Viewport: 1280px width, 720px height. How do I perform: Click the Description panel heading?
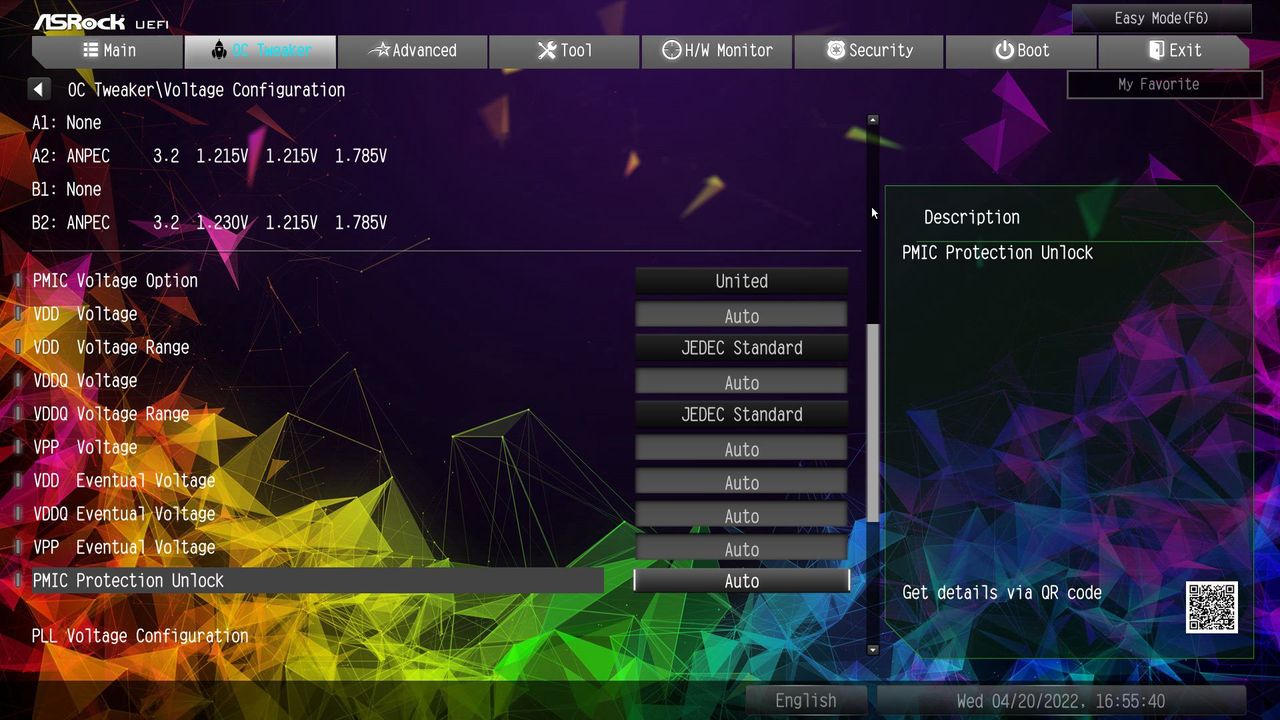pyautogui.click(x=972, y=217)
